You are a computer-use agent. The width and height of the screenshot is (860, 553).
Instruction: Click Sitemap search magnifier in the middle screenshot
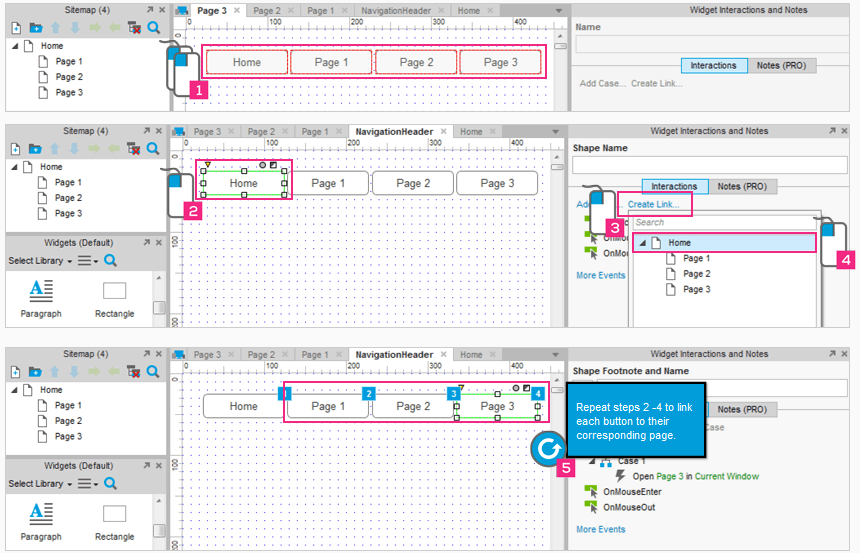pos(153,148)
